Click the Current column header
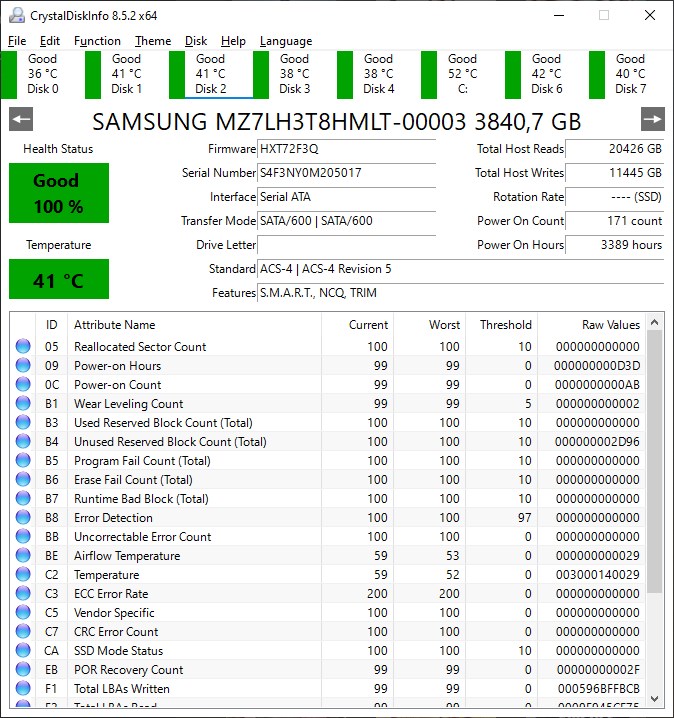 click(358, 325)
